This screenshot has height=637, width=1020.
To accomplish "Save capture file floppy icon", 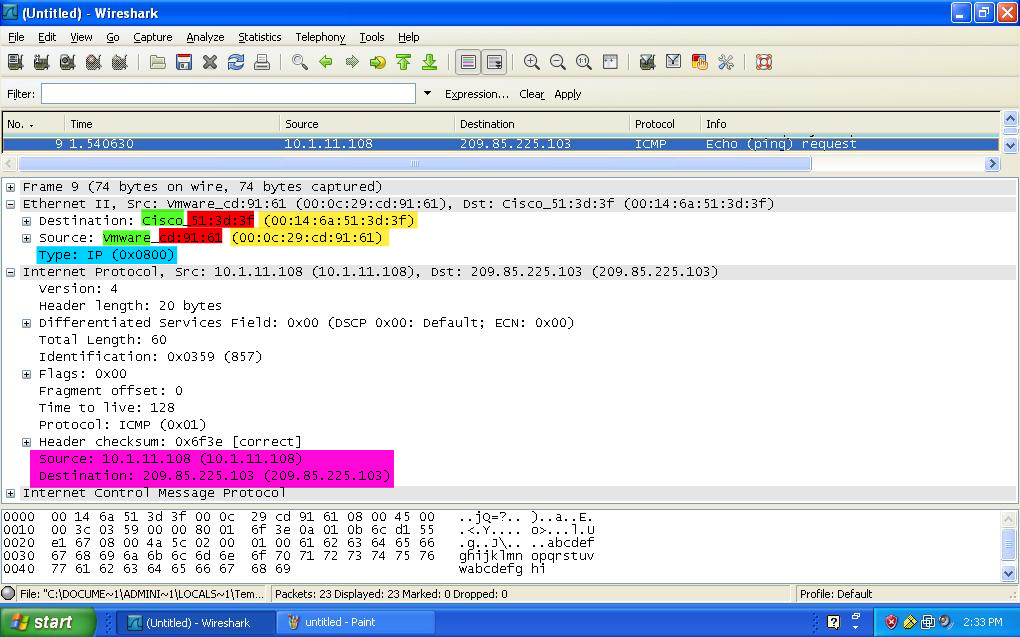I will click(184, 62).
